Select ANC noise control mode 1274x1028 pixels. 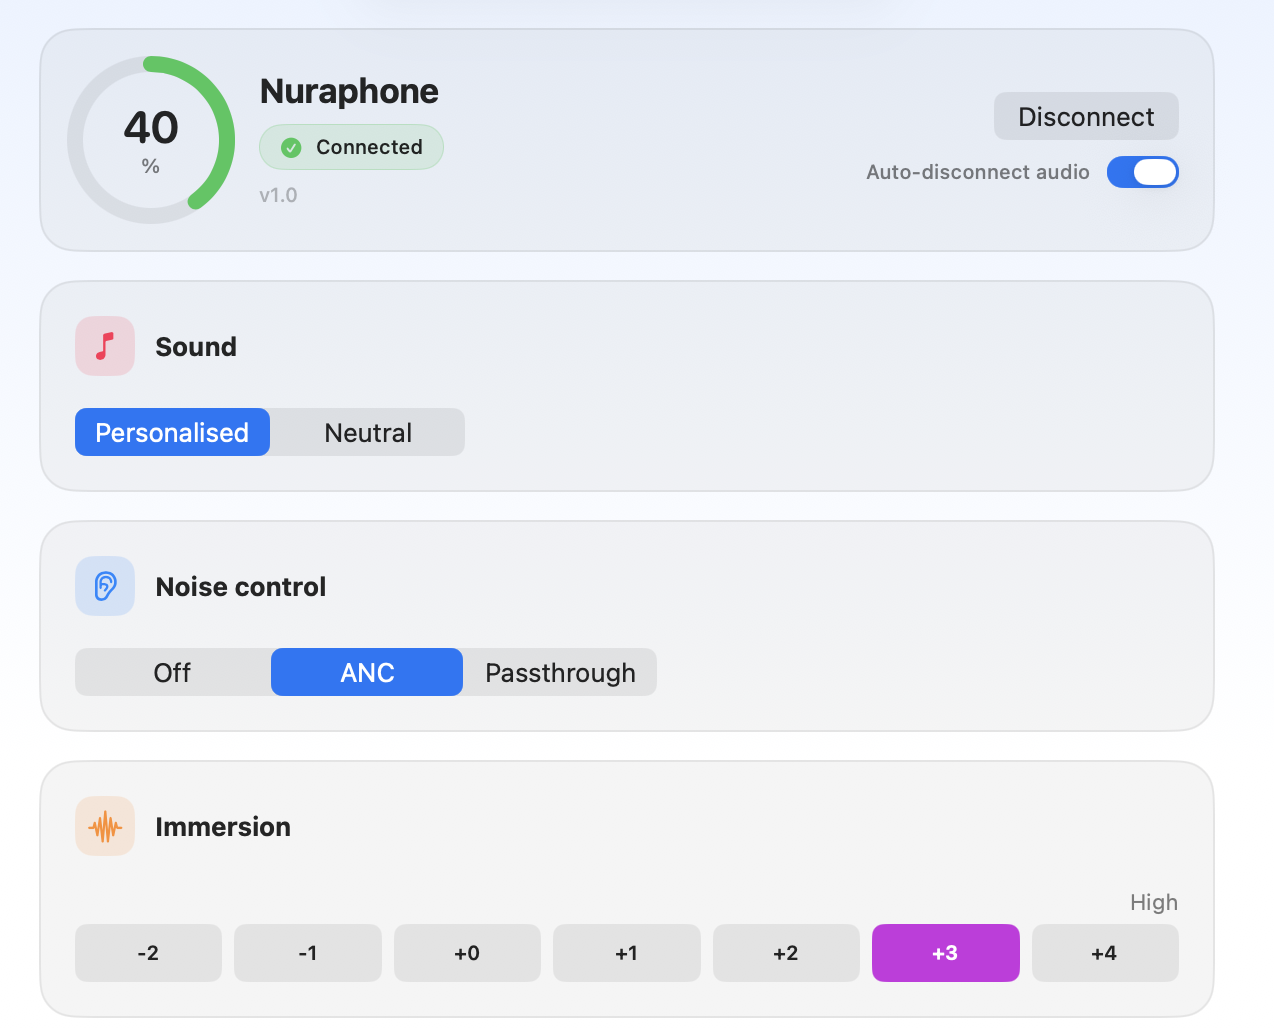pyautogui.click(x=367, y=672)
